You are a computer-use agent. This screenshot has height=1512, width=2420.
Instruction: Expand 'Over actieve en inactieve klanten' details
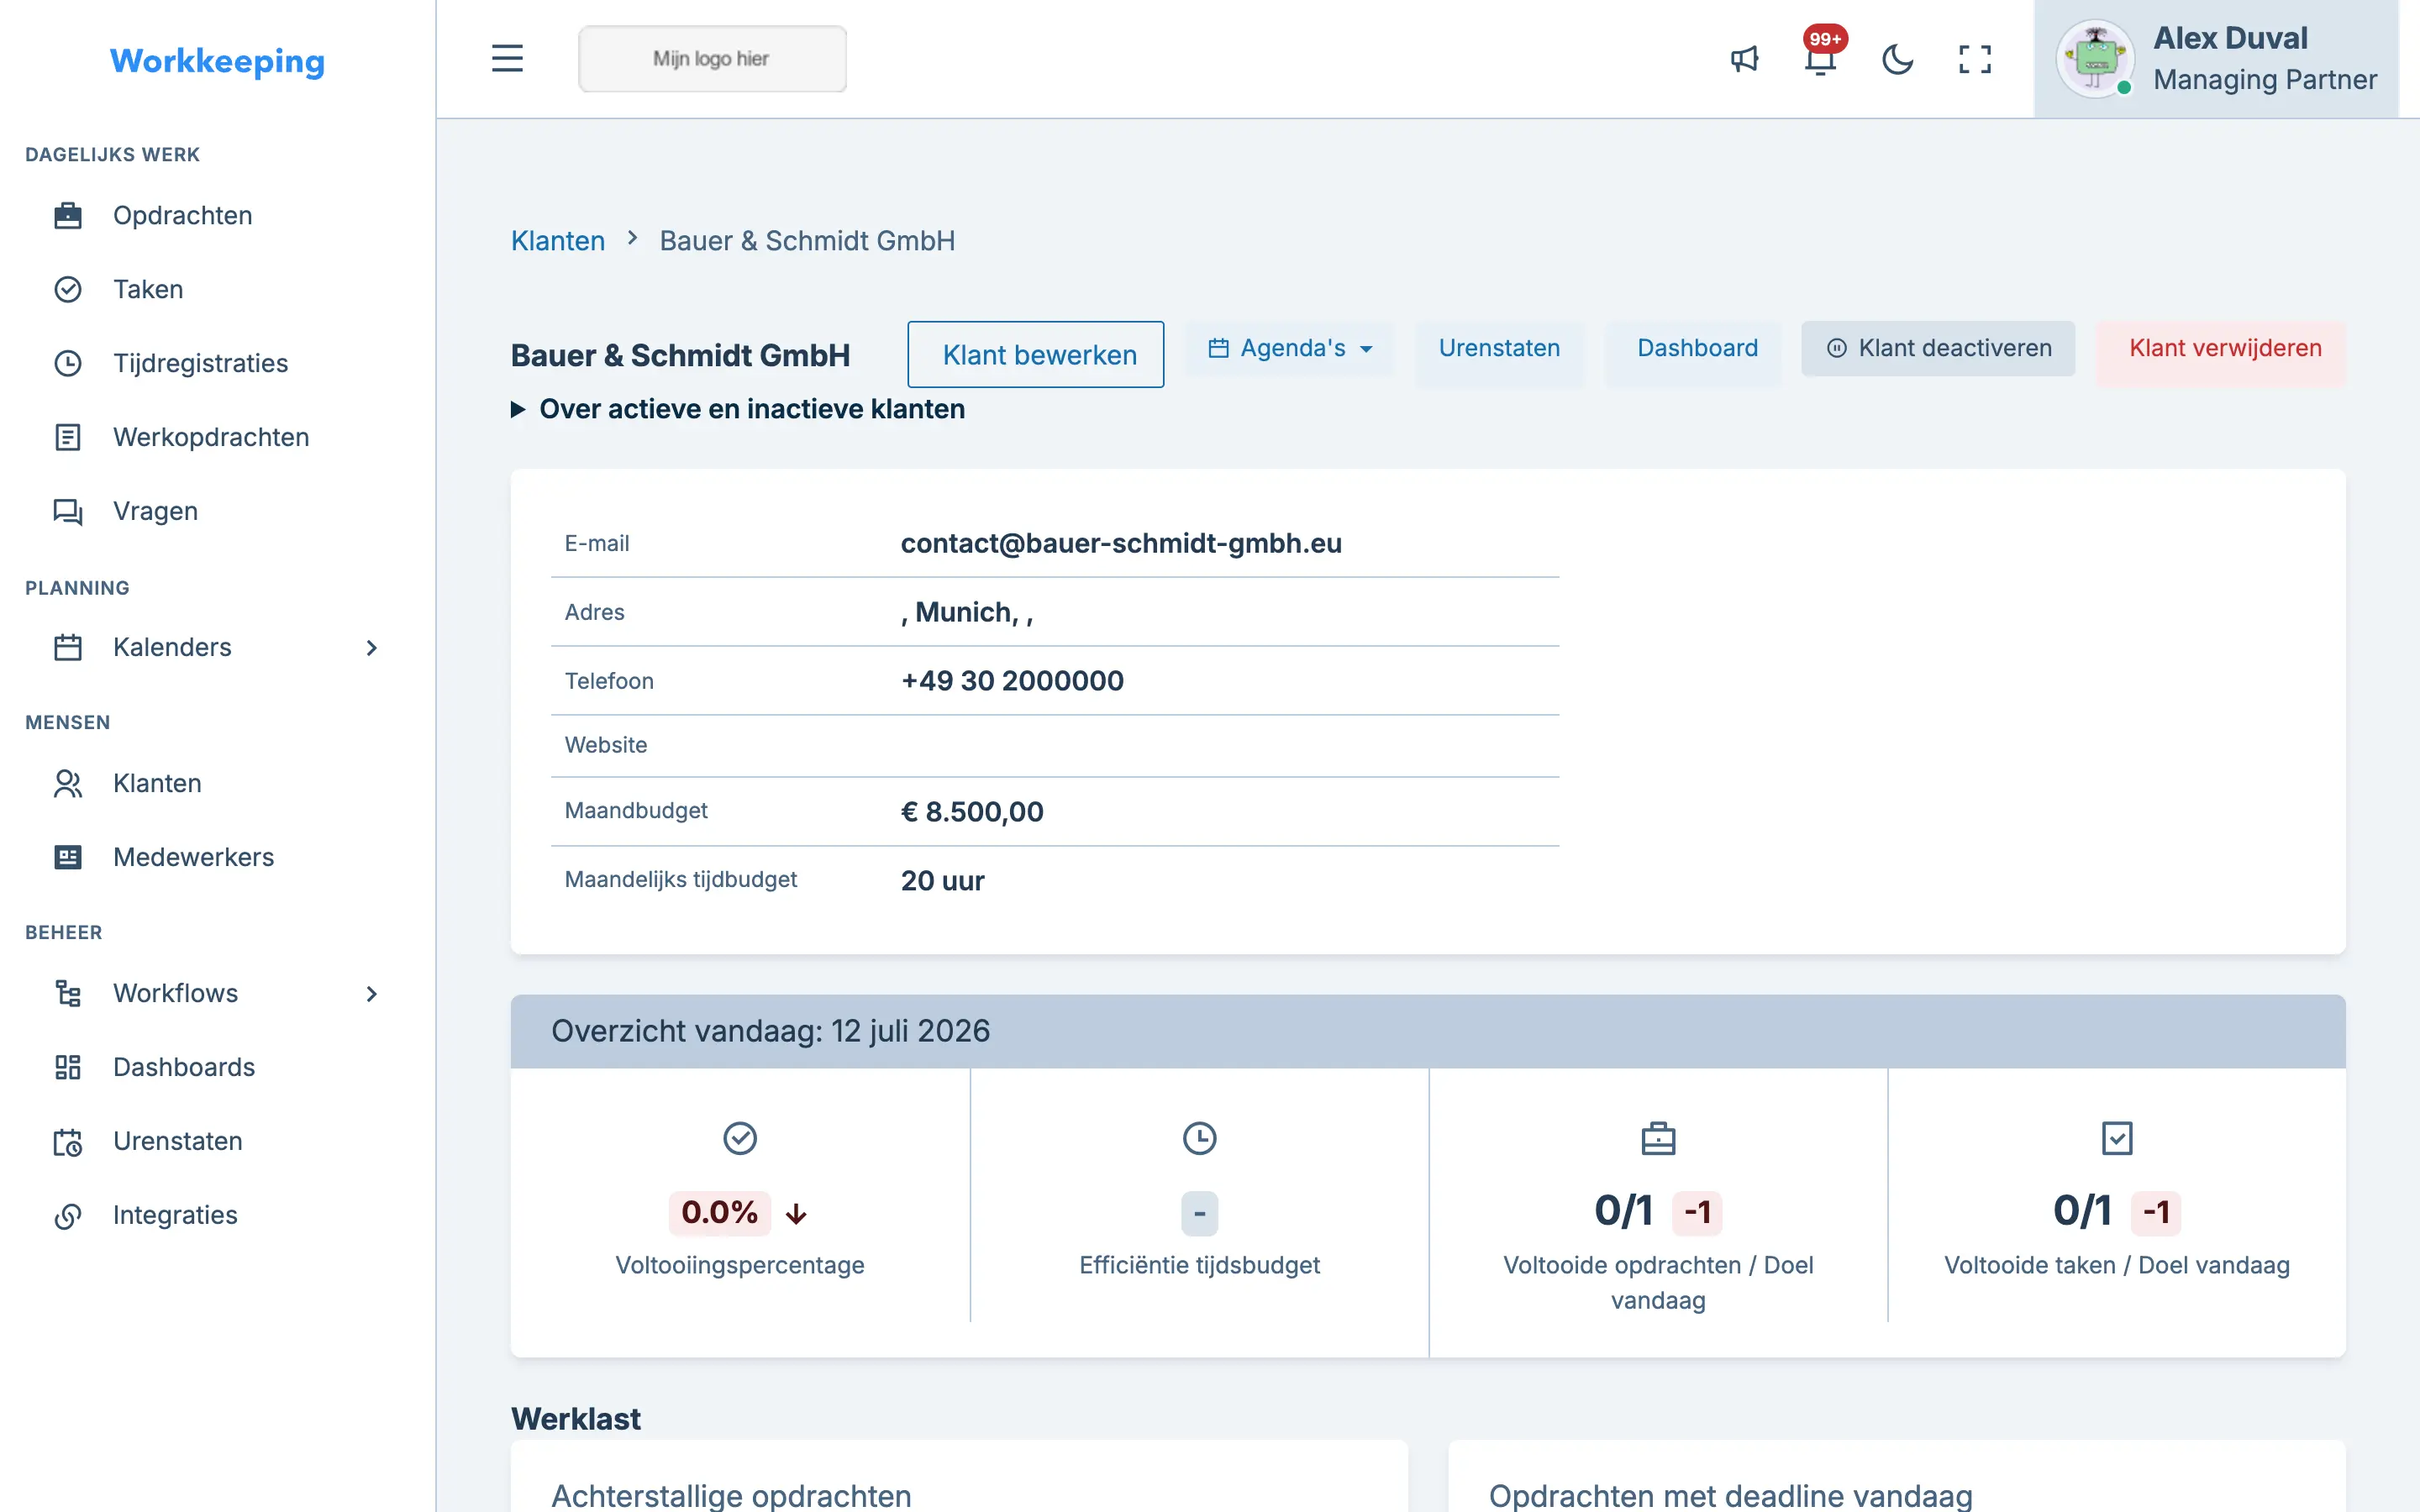tap(738, 409)
